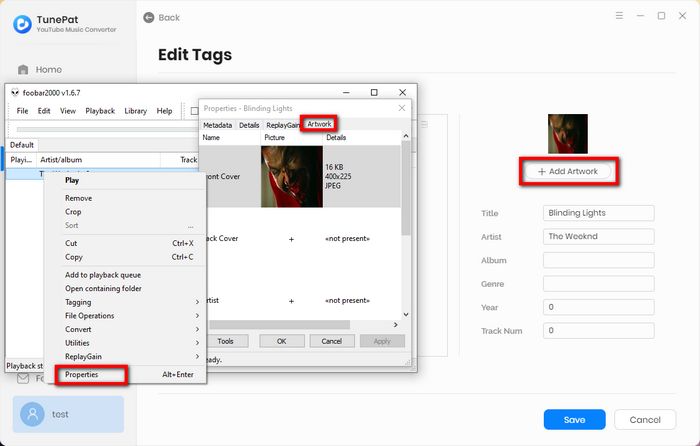Choose Cut from the context menu
Viewport: 700px width, 446px height.
(125, 243)
